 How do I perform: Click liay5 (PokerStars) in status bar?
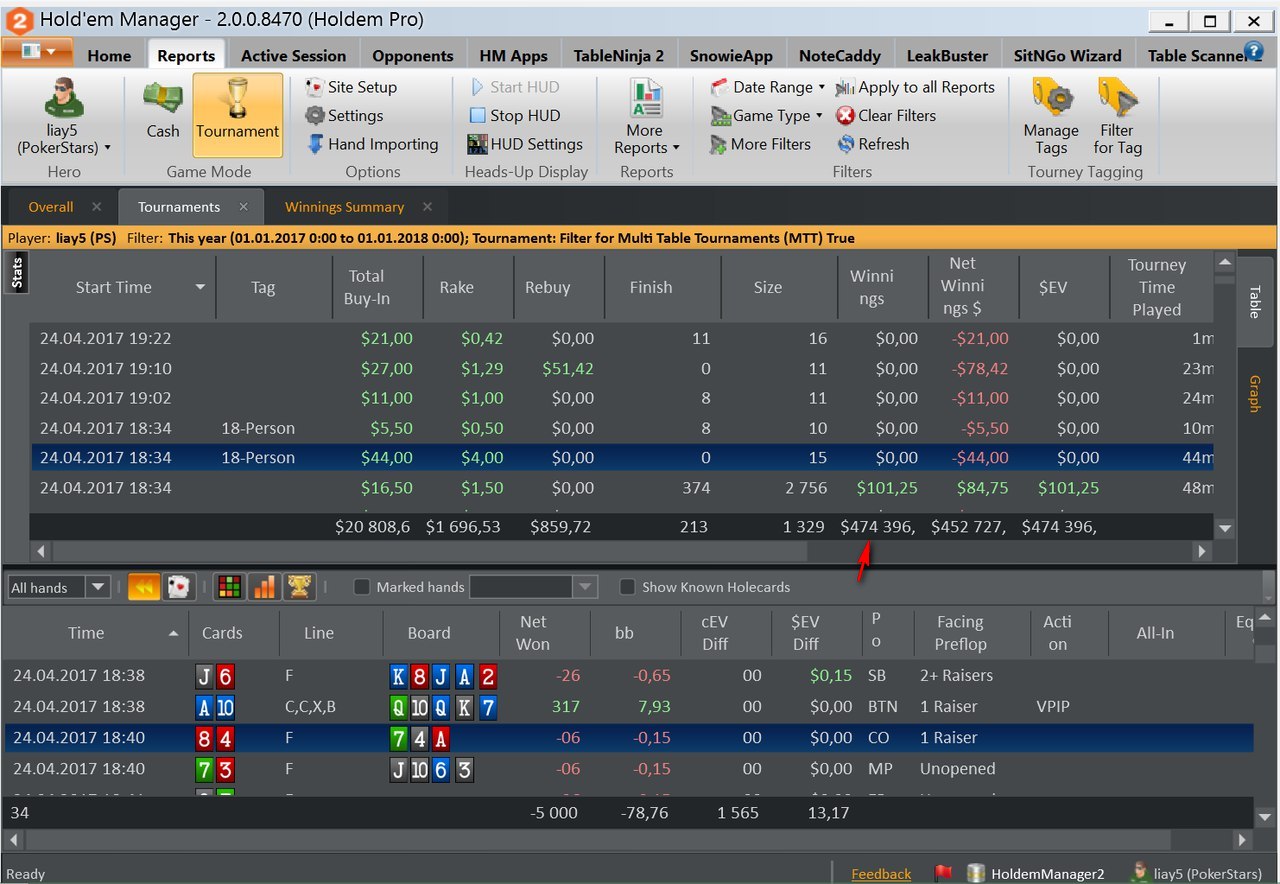(1198, 873)
